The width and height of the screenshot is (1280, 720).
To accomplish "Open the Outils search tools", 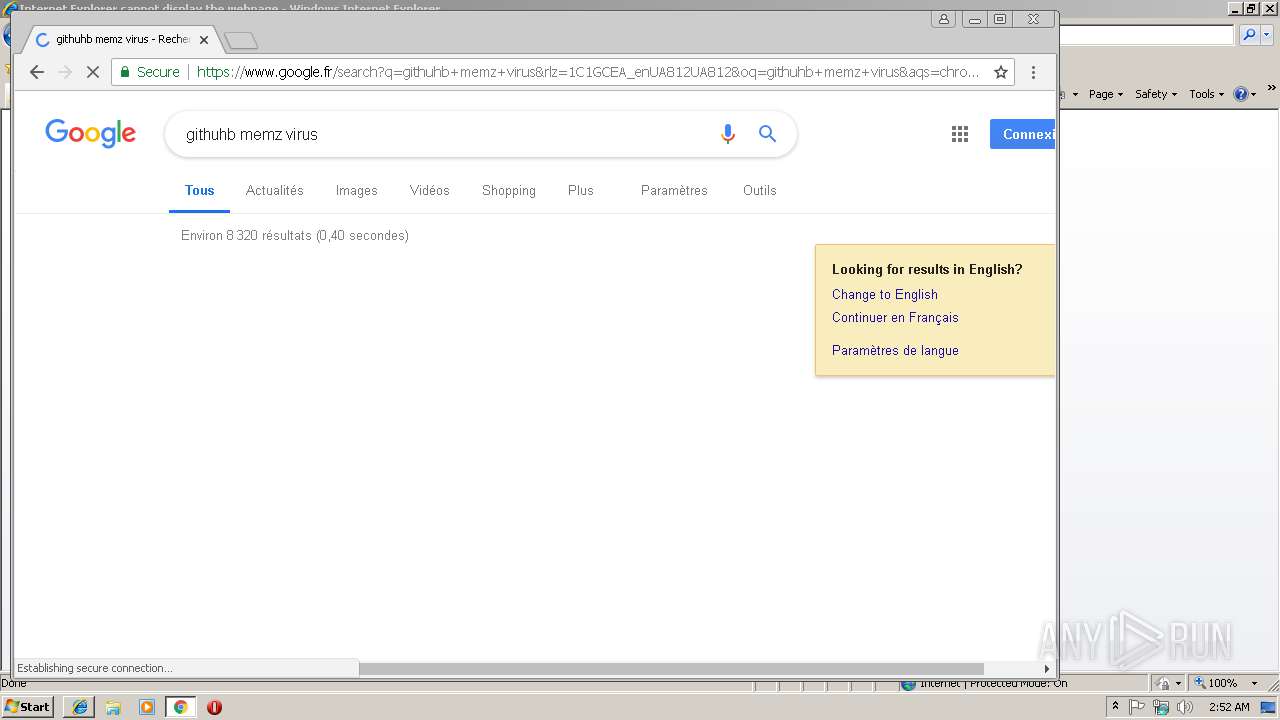I will point(760,190).
